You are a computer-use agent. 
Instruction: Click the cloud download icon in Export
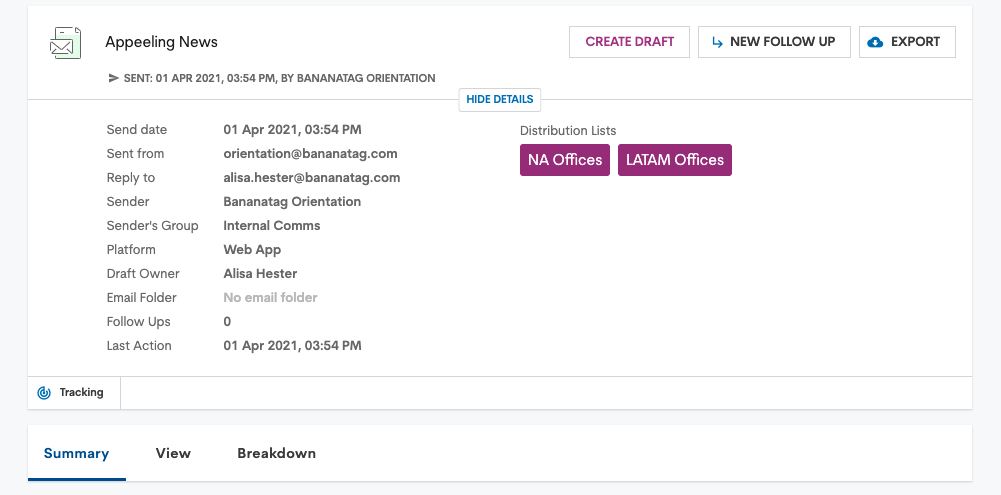pyautogui.click(x=876, y=42)
